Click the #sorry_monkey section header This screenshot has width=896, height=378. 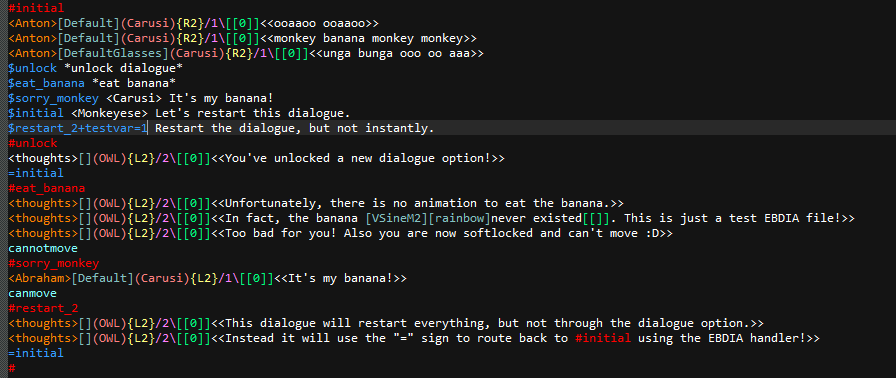[x=54, y=263]
